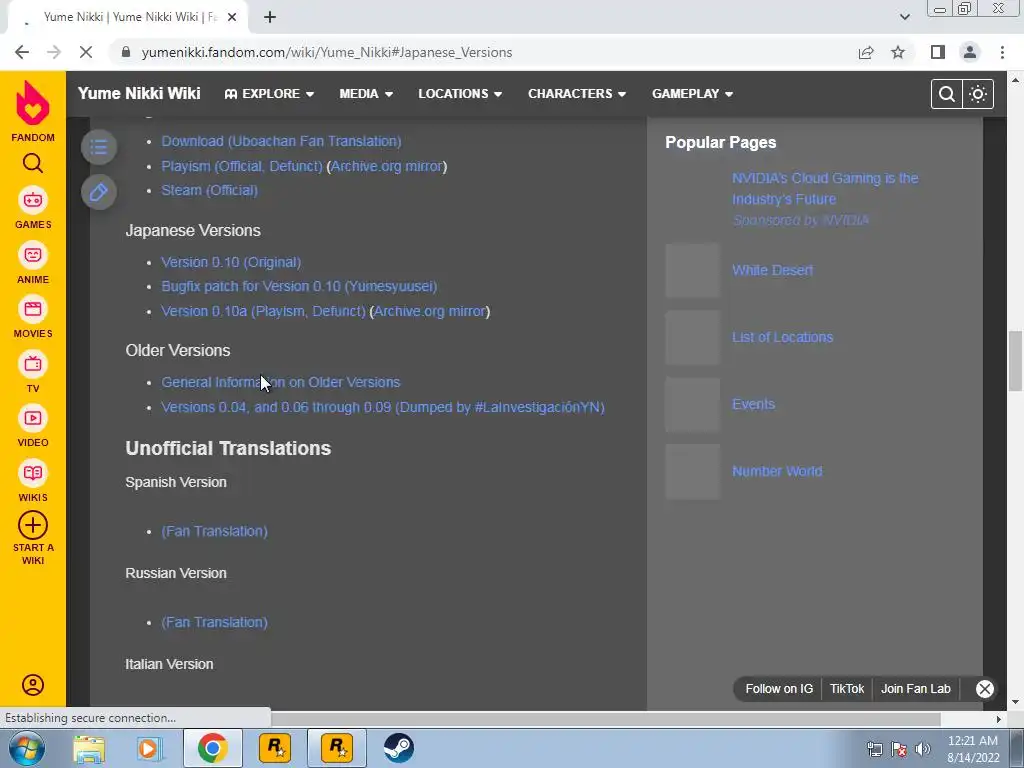Screen dimensions: 1024x768
Task: Toggle the light/dark theme sun icon
Action: tap(978, 94)
